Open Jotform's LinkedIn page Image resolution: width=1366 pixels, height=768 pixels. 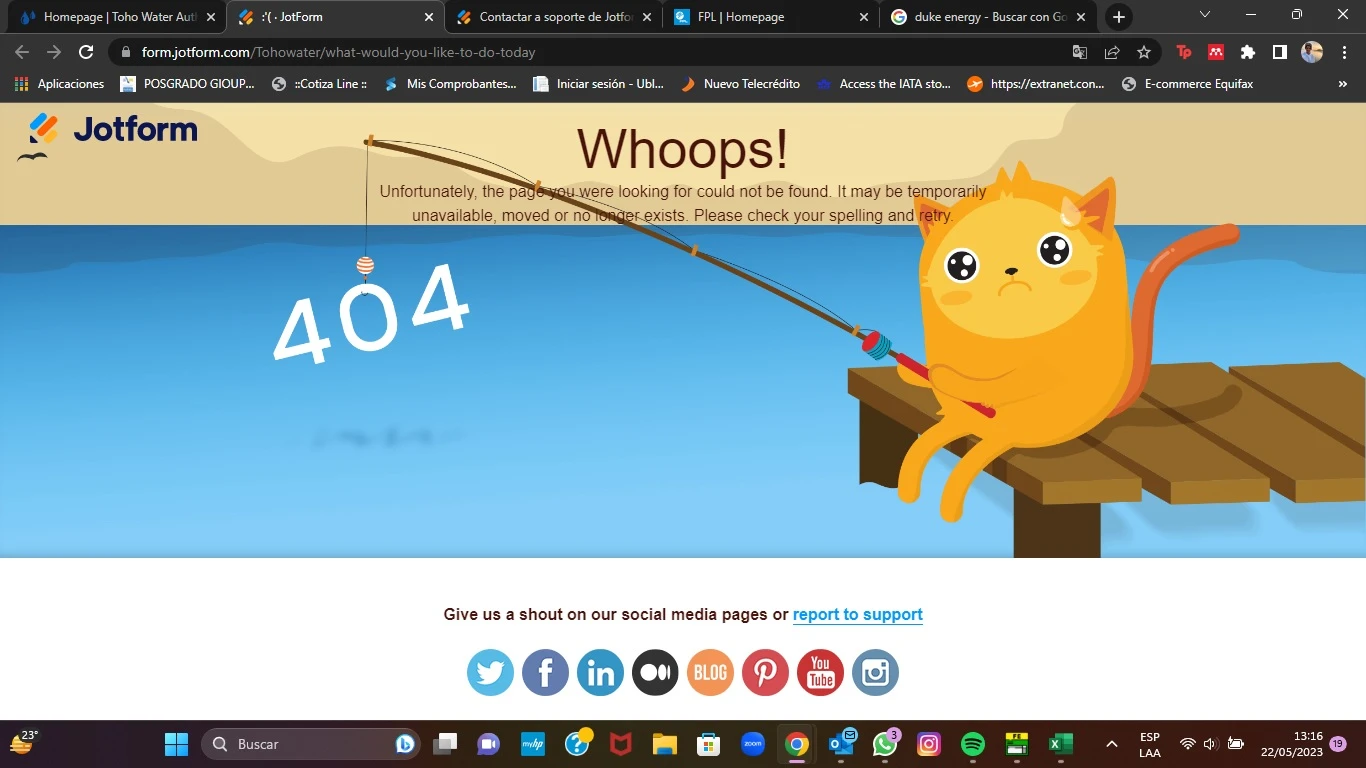(x=600, y=672)
